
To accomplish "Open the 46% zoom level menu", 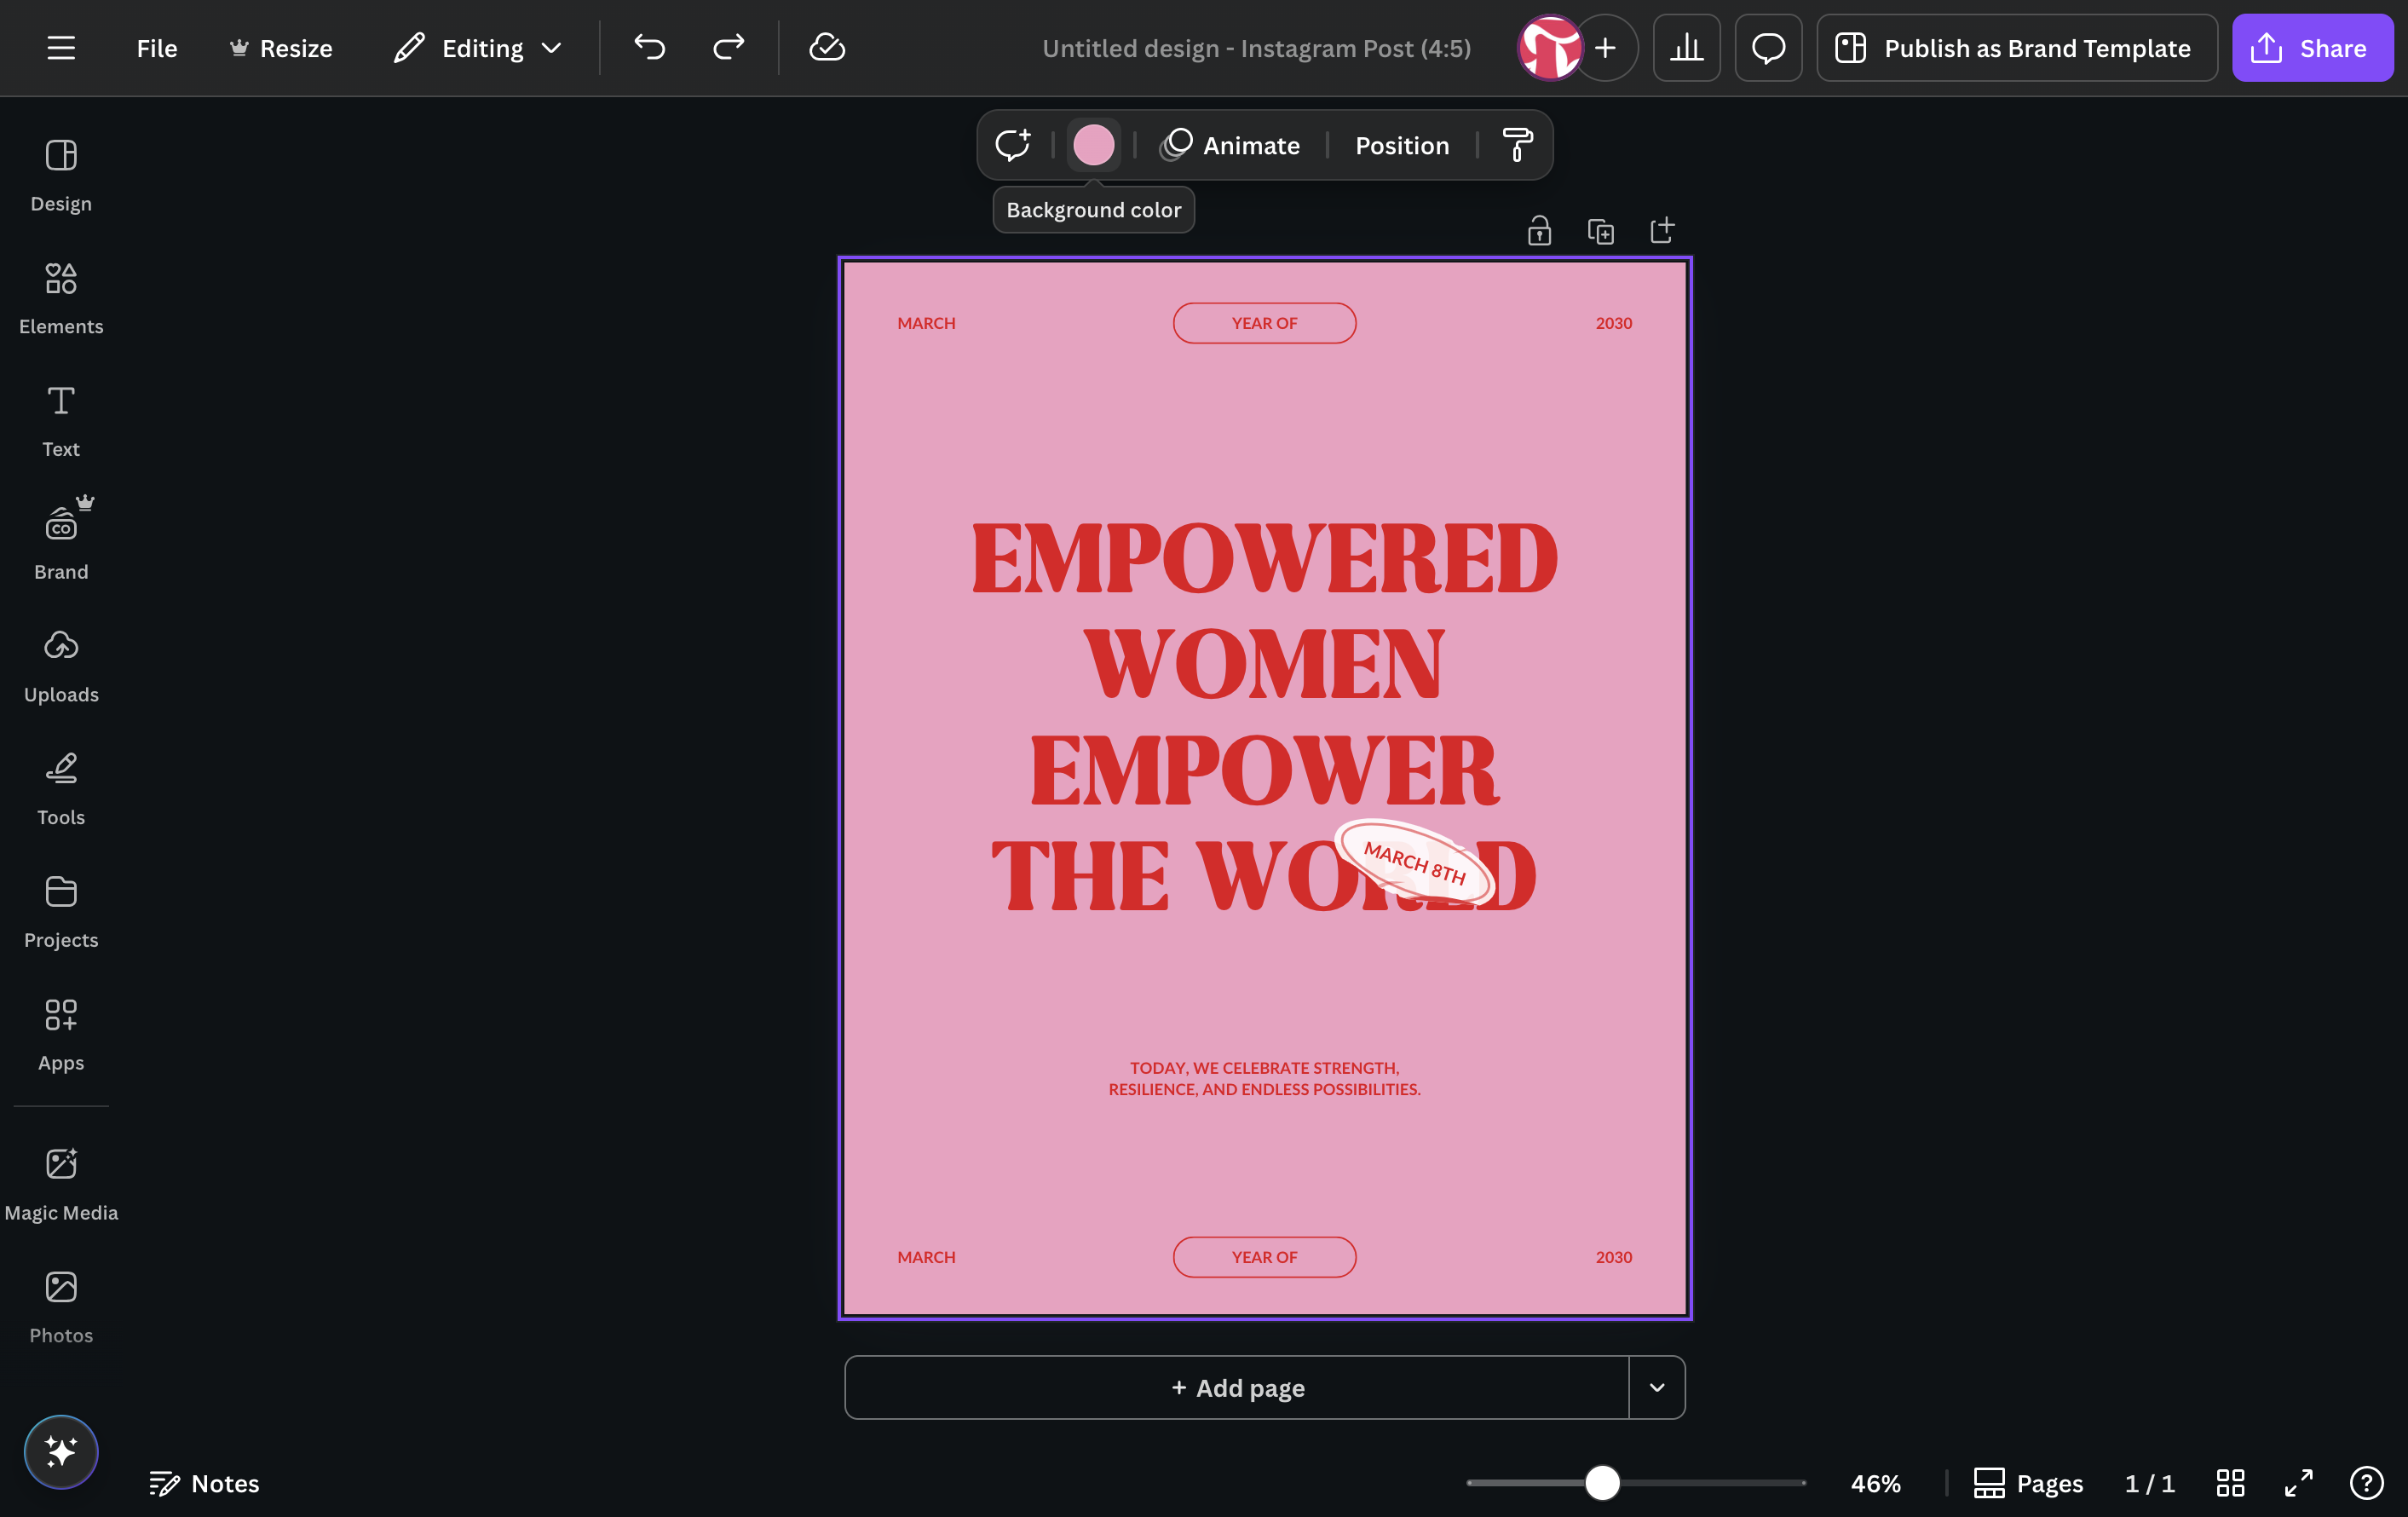I will (x=1875, y=1483).
